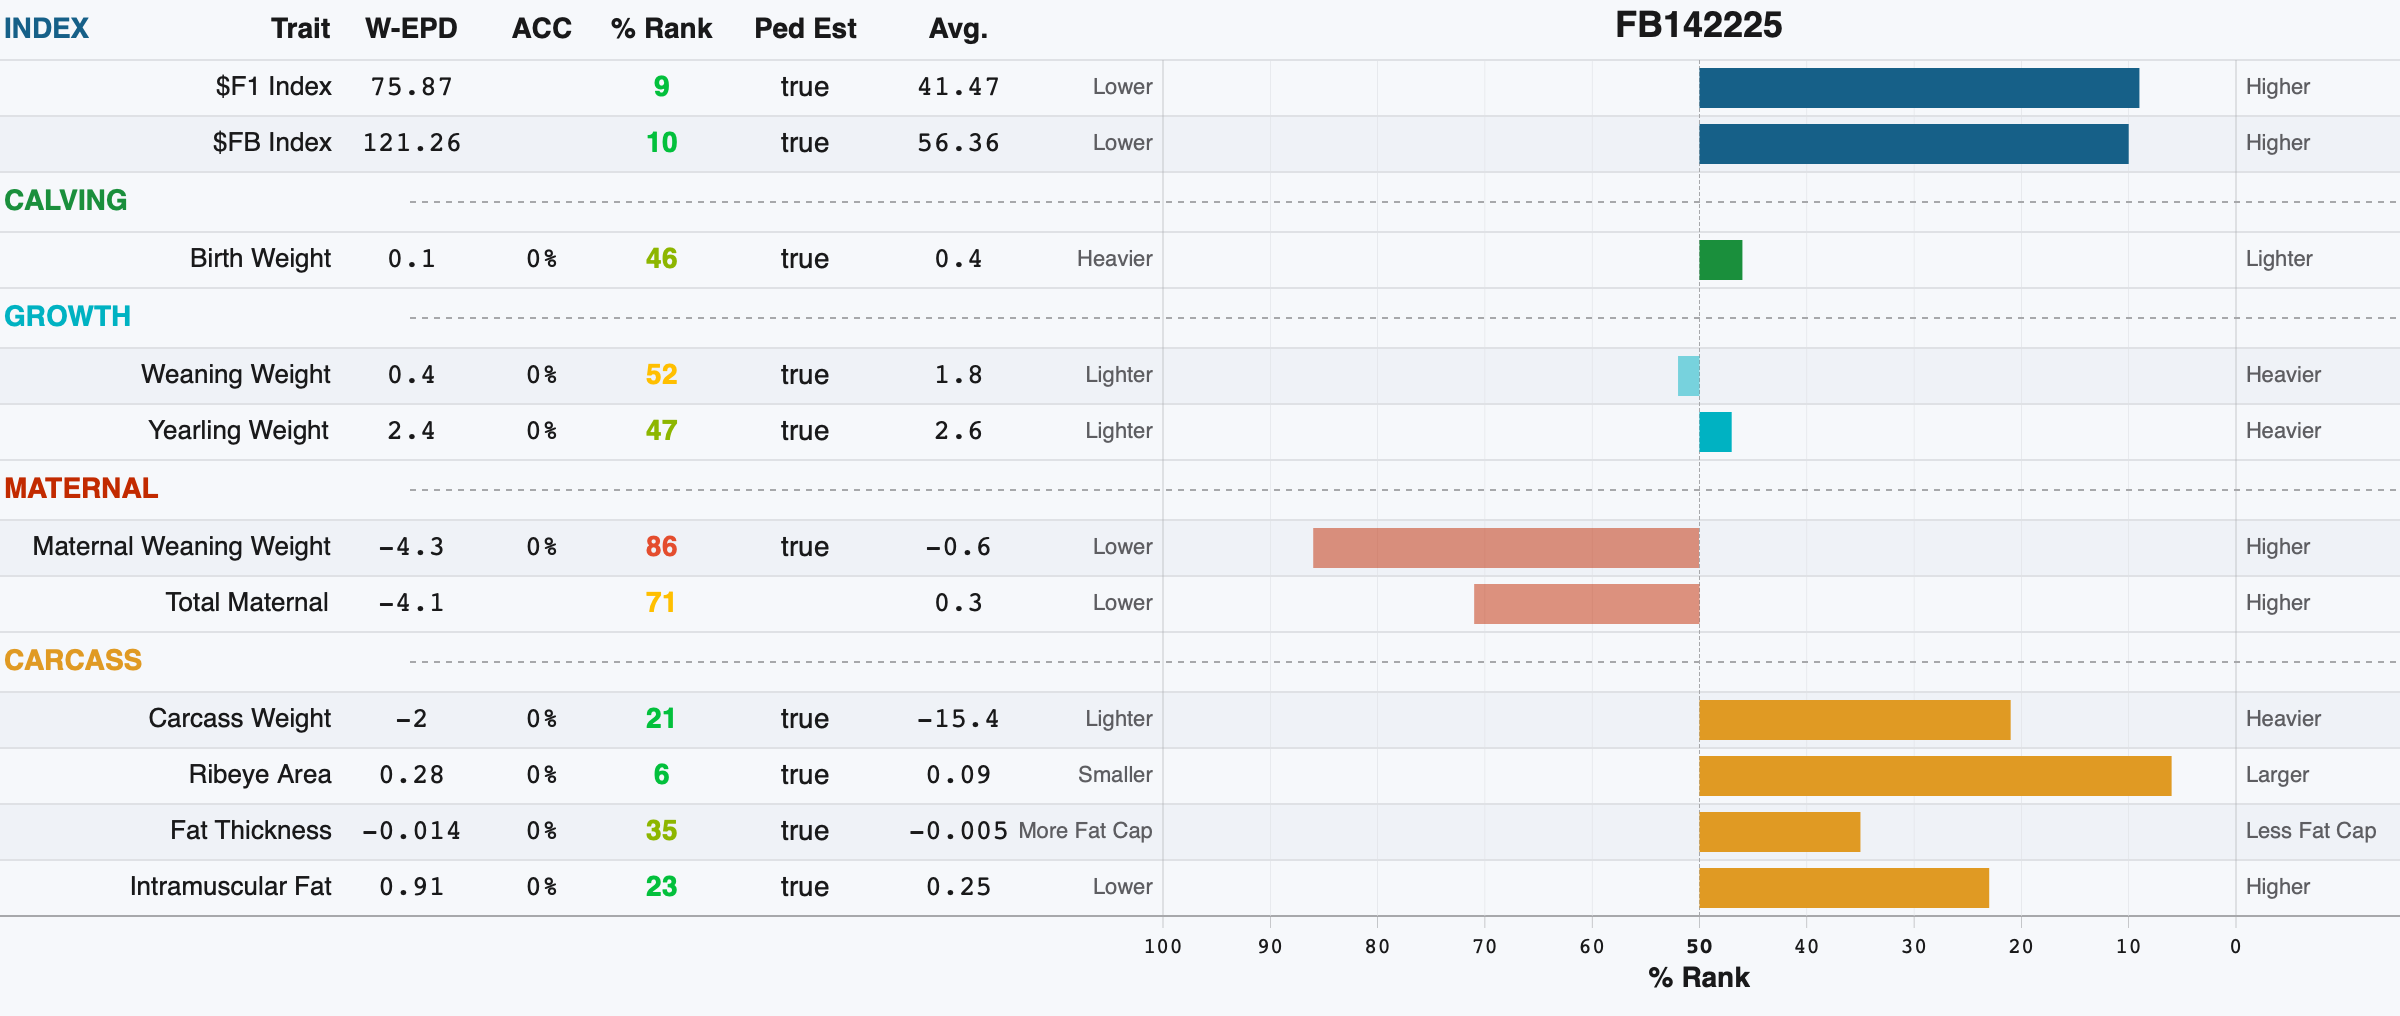Select the Carcass Weight orange bar

tap(1855, 720)
